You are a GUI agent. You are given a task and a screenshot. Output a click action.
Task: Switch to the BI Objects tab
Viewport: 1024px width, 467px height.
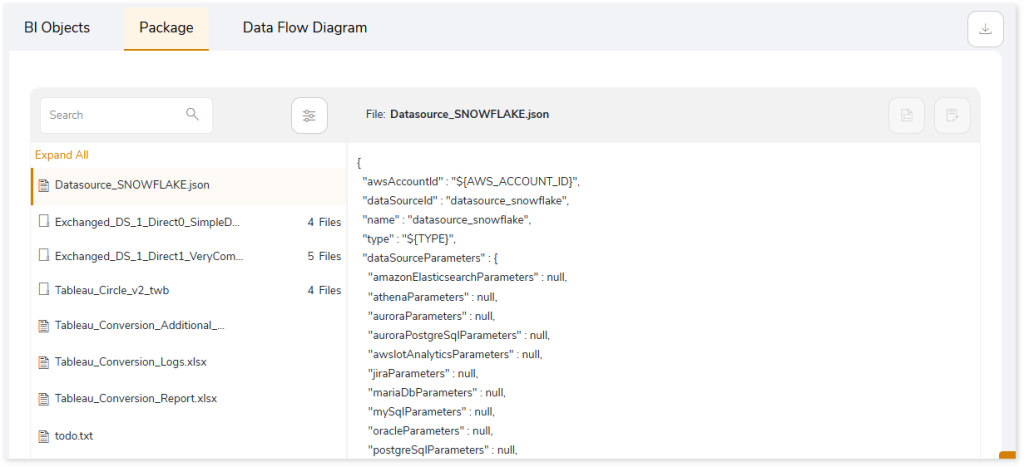[x=57, y=28]
